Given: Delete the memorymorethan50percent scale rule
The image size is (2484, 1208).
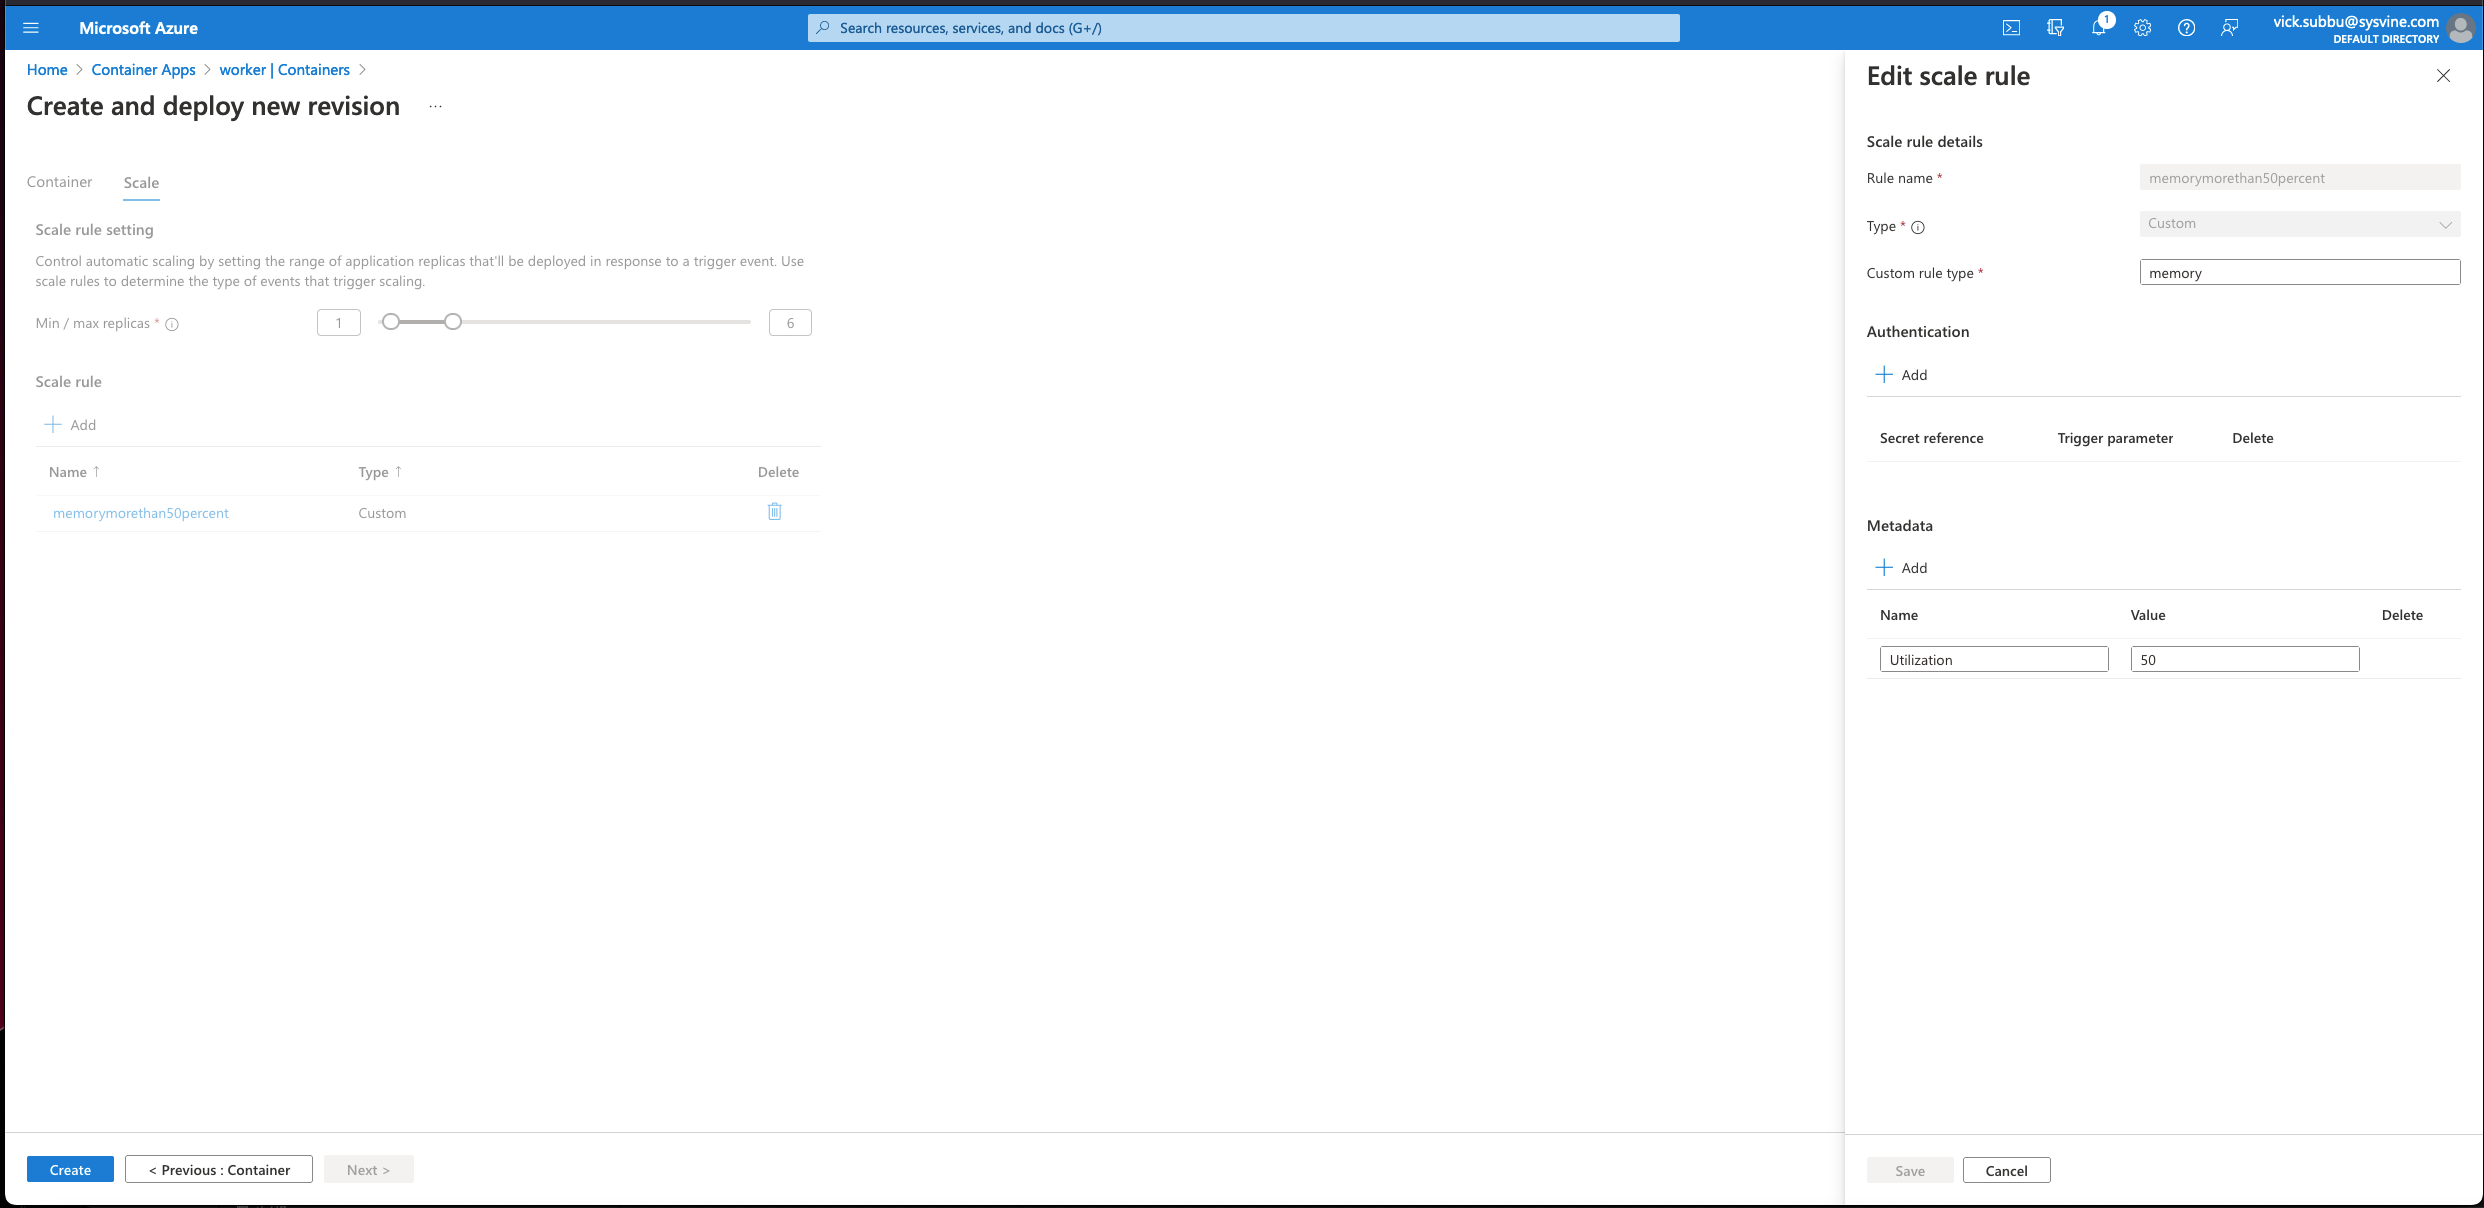Looking at the screenshot, I should (774, 511).
